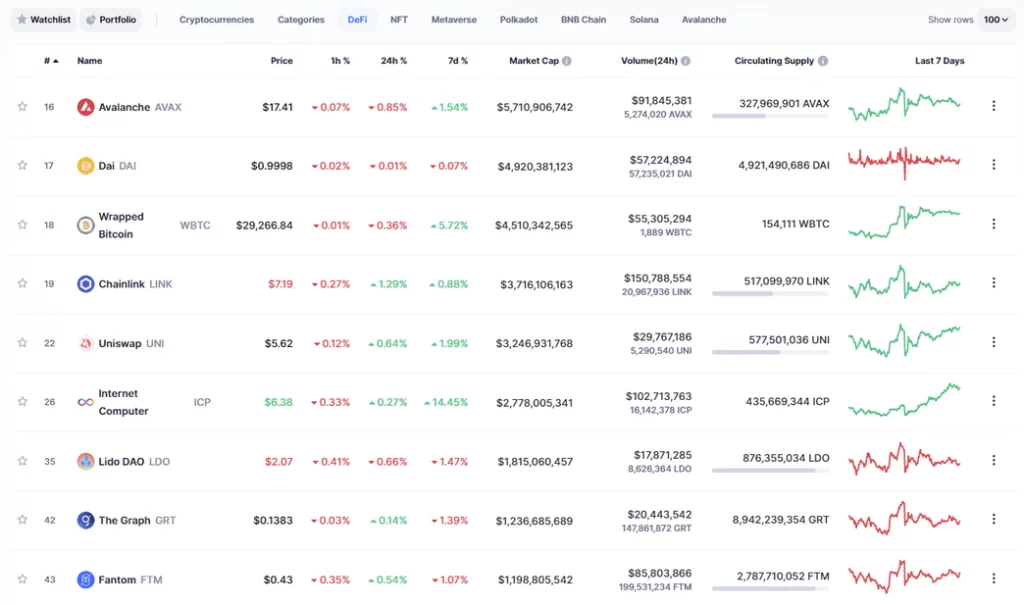1024x604 pixels.
Task: Switch to the NFT tab
Action: tap(399, 20)
